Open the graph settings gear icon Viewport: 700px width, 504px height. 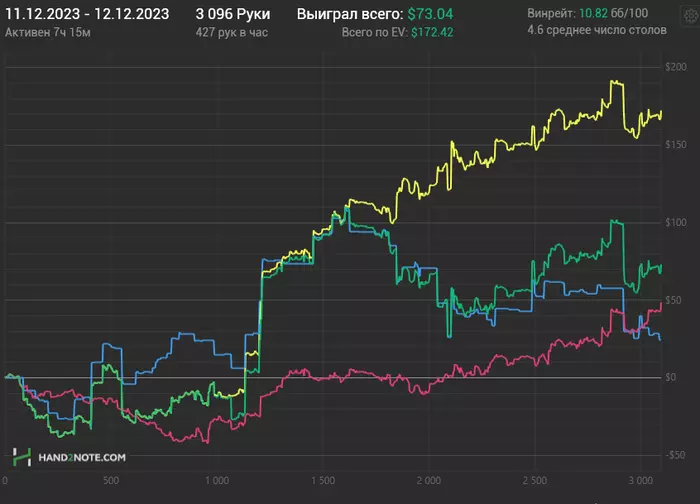coord(691,17)
